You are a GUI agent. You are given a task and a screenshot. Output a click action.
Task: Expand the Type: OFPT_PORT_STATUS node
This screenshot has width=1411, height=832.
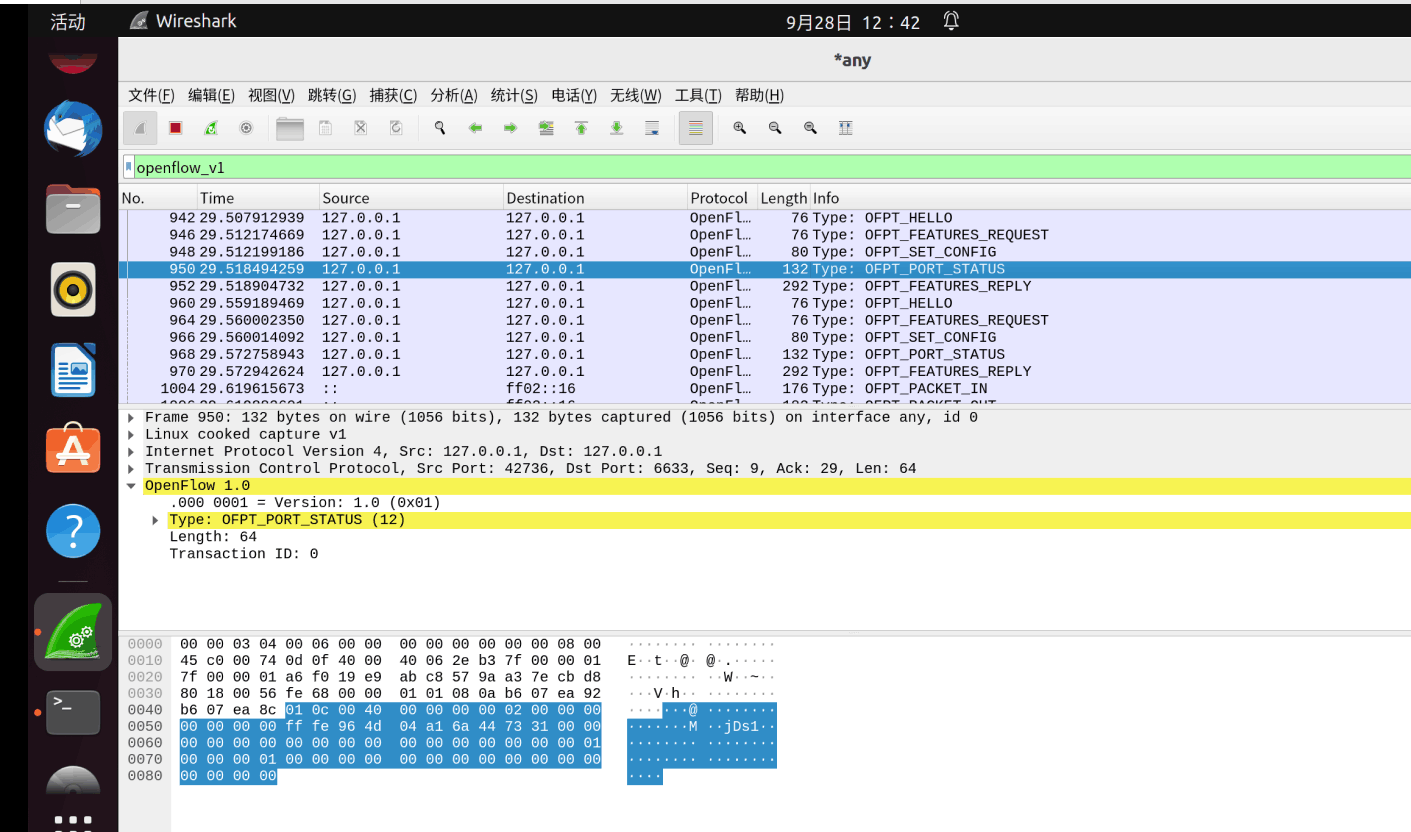(x=155, y=520)
